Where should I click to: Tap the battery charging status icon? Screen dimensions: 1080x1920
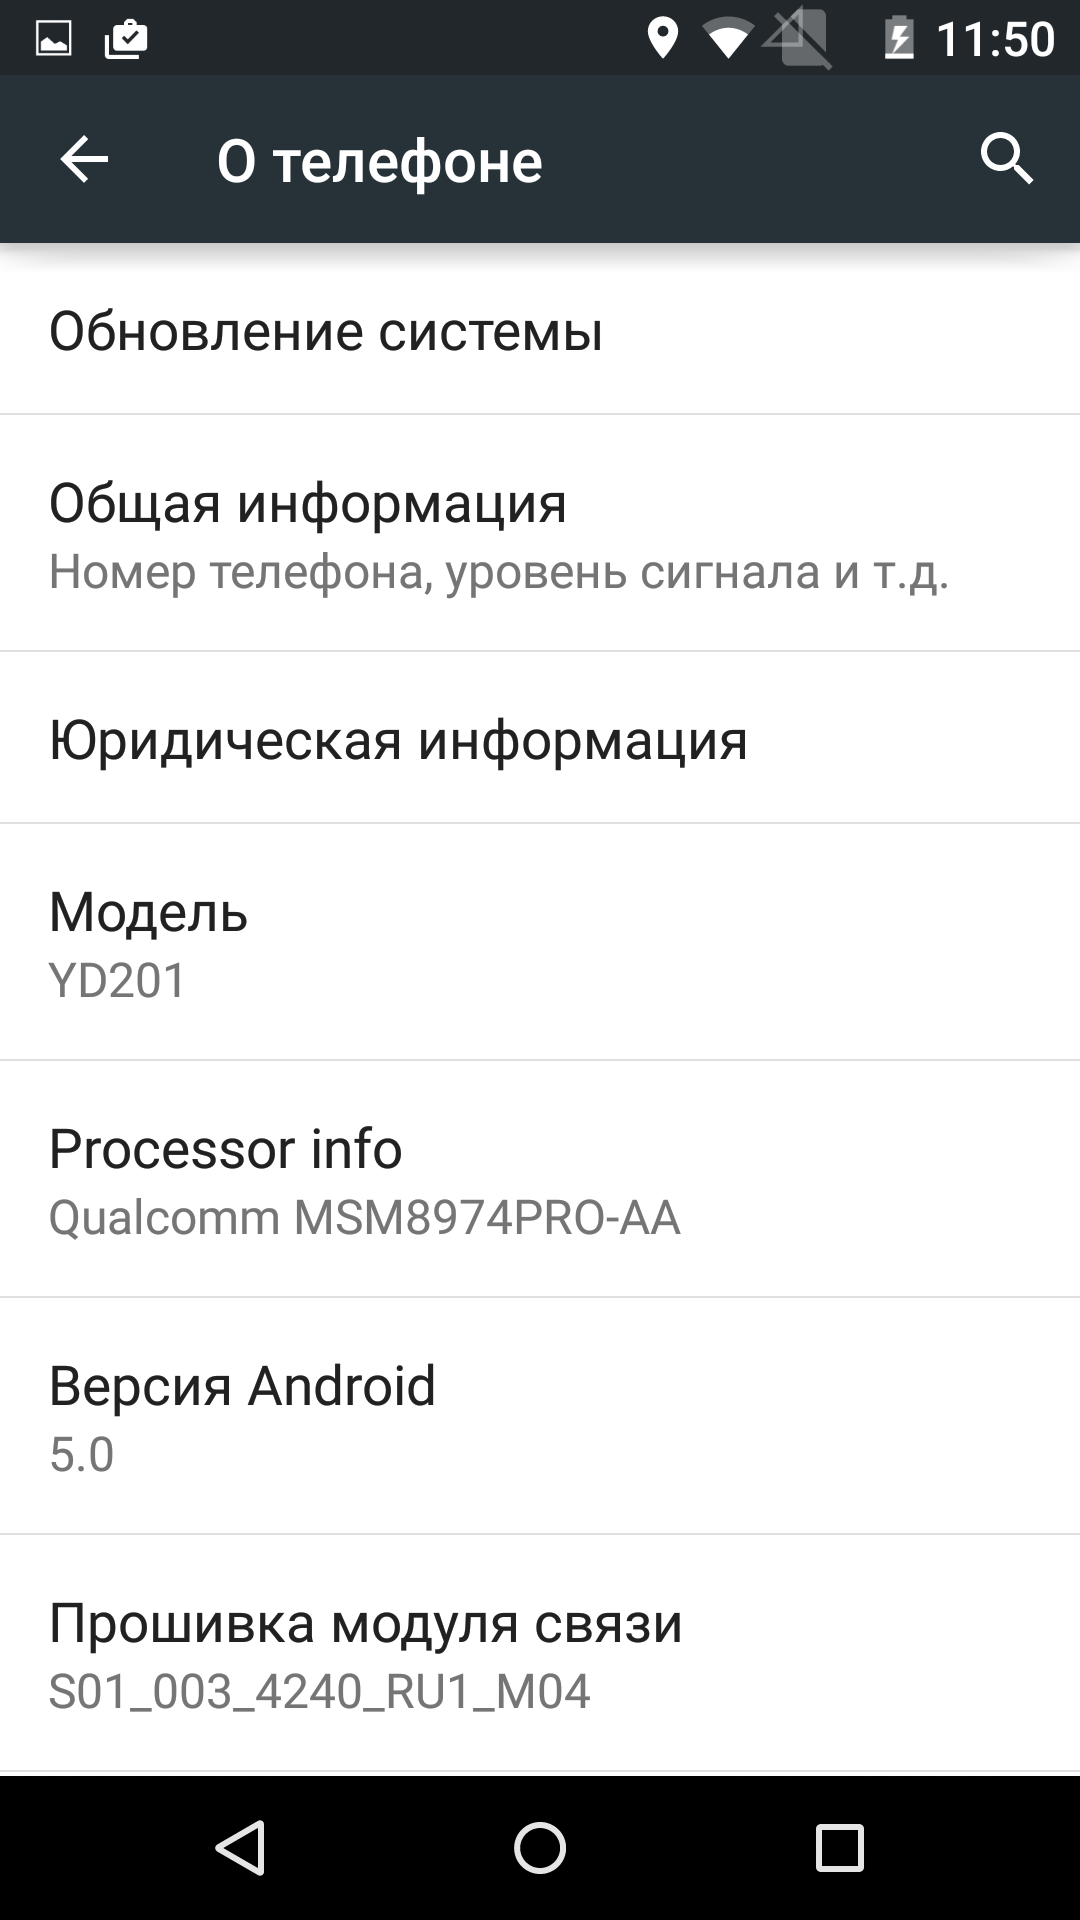click(x=898, y=39)
